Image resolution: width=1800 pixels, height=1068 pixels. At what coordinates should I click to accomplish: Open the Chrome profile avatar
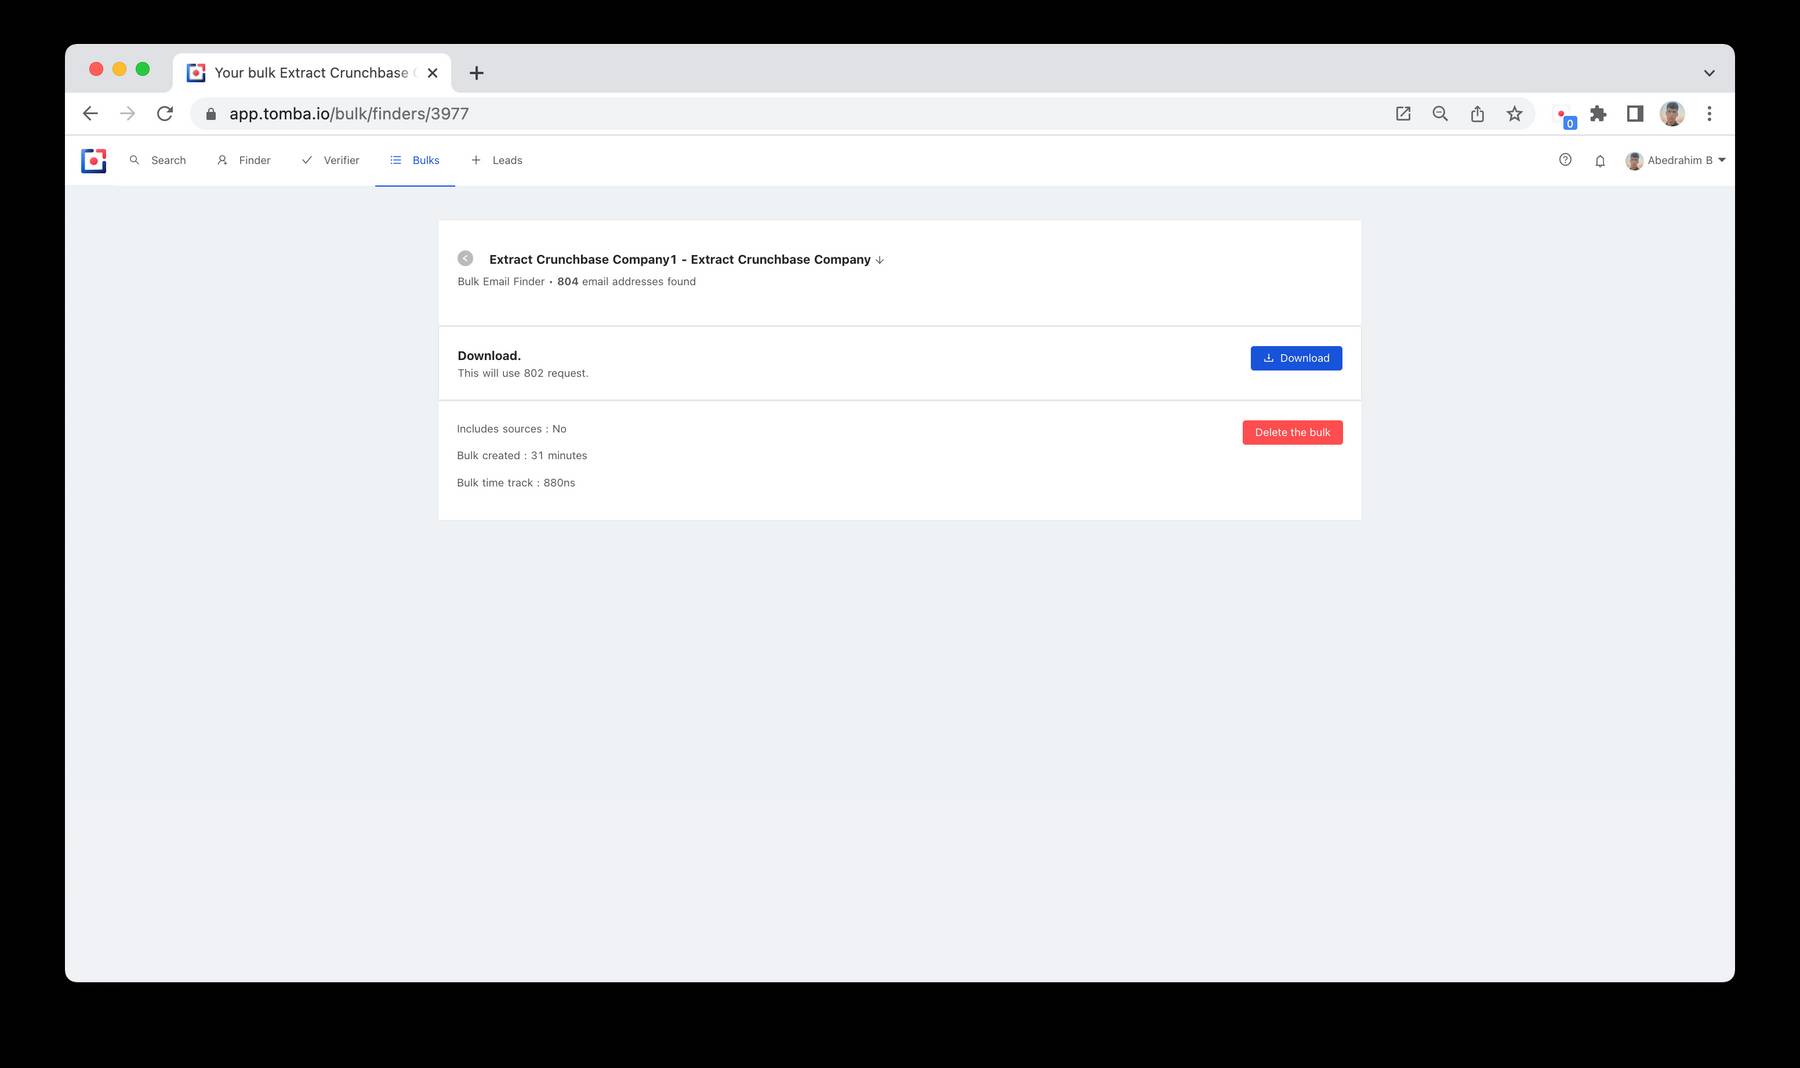coord(1672,114)
